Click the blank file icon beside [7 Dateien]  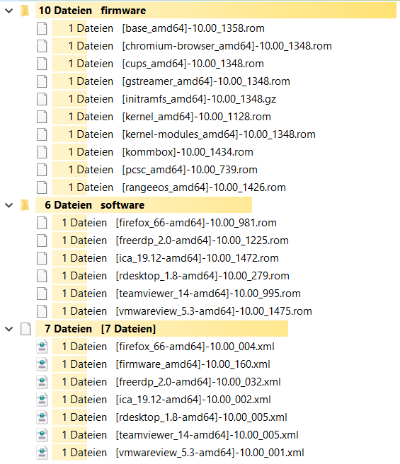pos(26,329)
